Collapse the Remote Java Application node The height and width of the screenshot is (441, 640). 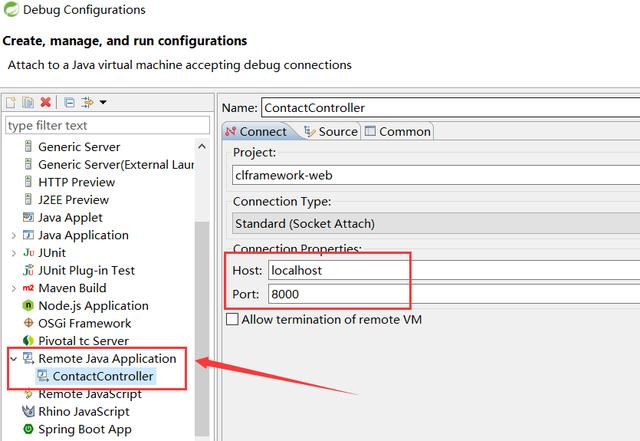click(13, 358)
